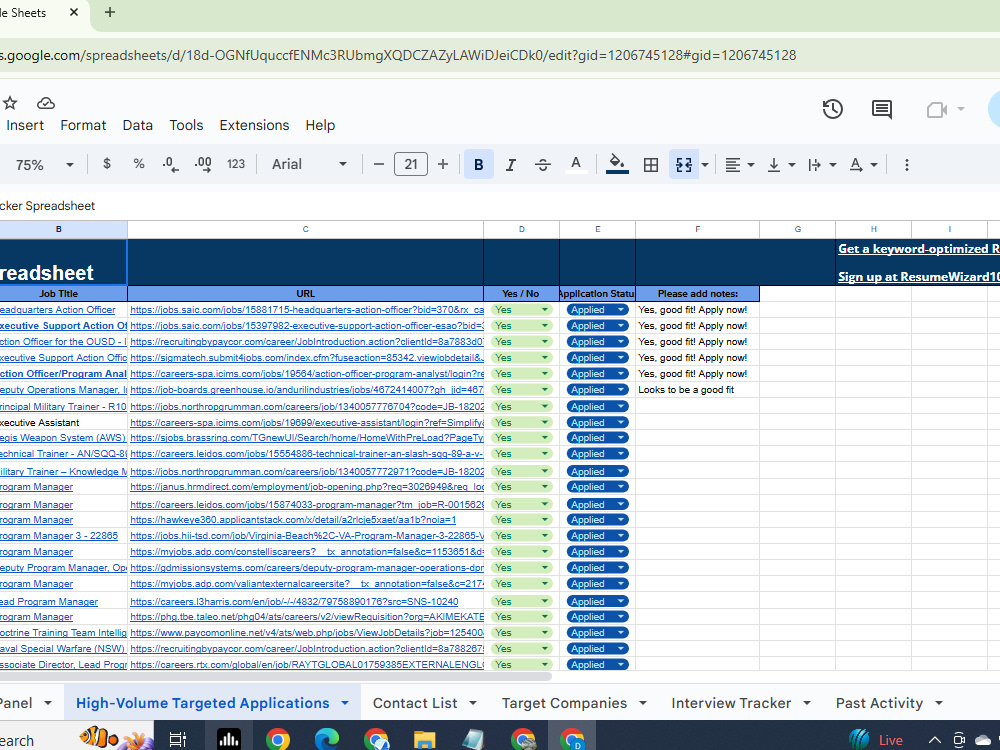The image size is (1000, 750).
Task: Click the browser address bar URL
Action: pyautogui.click(x=398, y=55)
